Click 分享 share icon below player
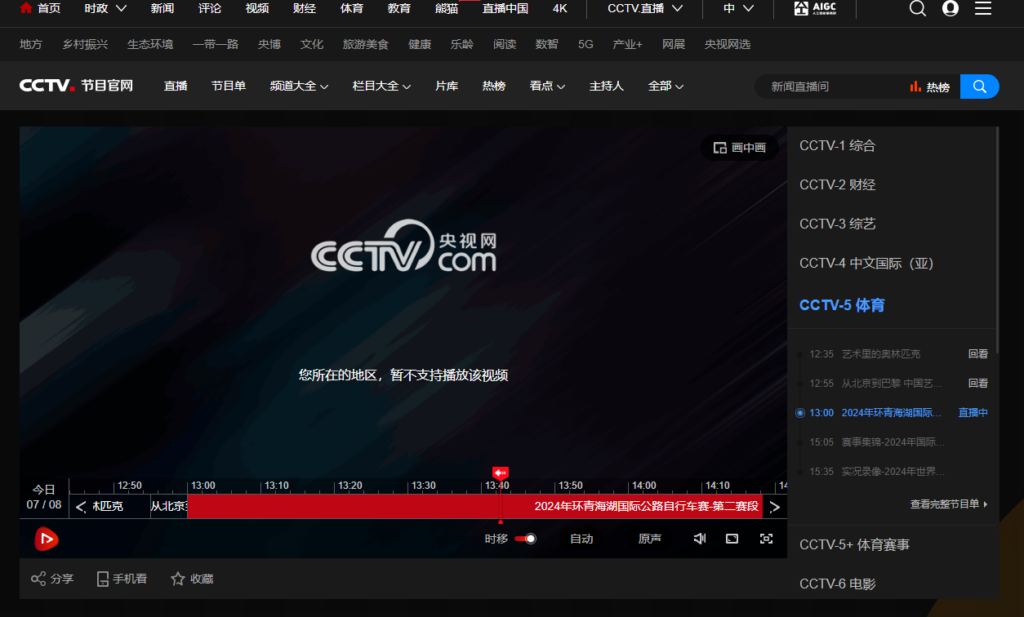 point(38,579)
